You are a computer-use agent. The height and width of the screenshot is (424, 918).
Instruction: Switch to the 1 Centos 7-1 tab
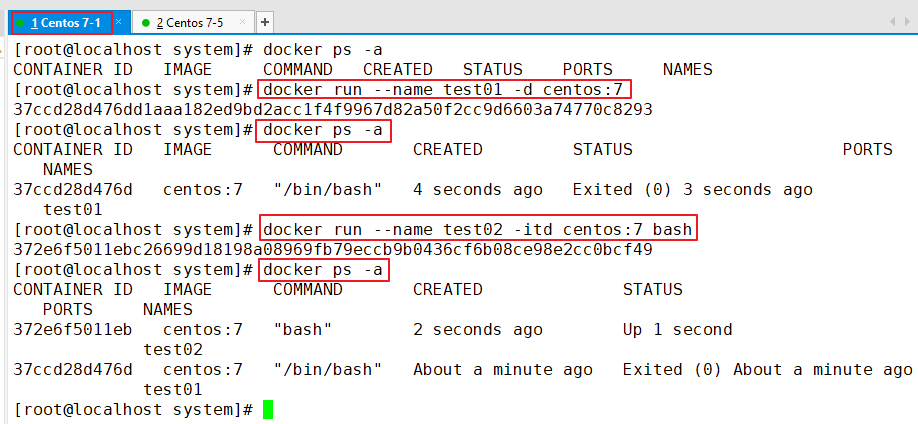tap(66, 22)
